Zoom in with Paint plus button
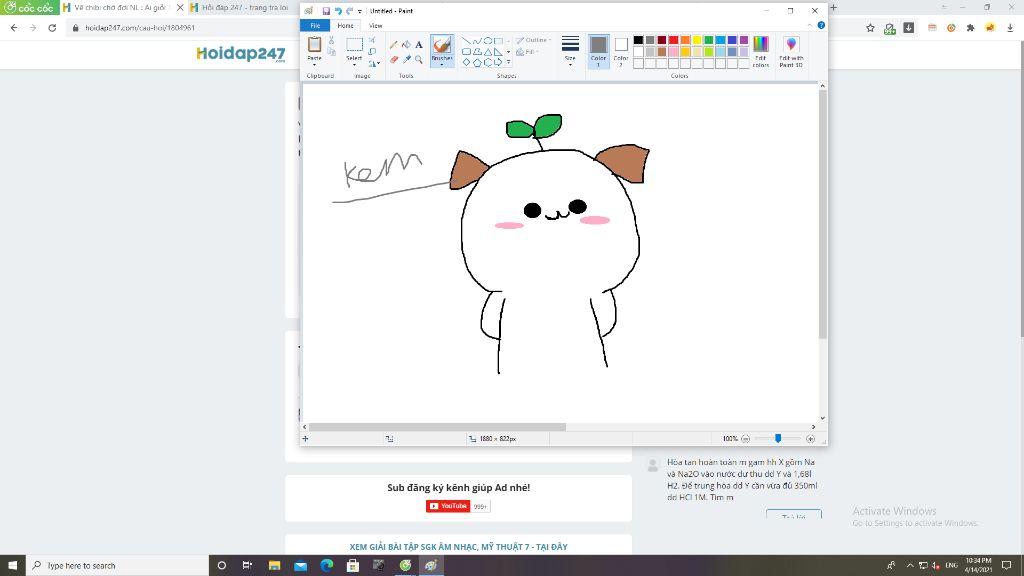The image size is (1024, 576). point(810,439)
